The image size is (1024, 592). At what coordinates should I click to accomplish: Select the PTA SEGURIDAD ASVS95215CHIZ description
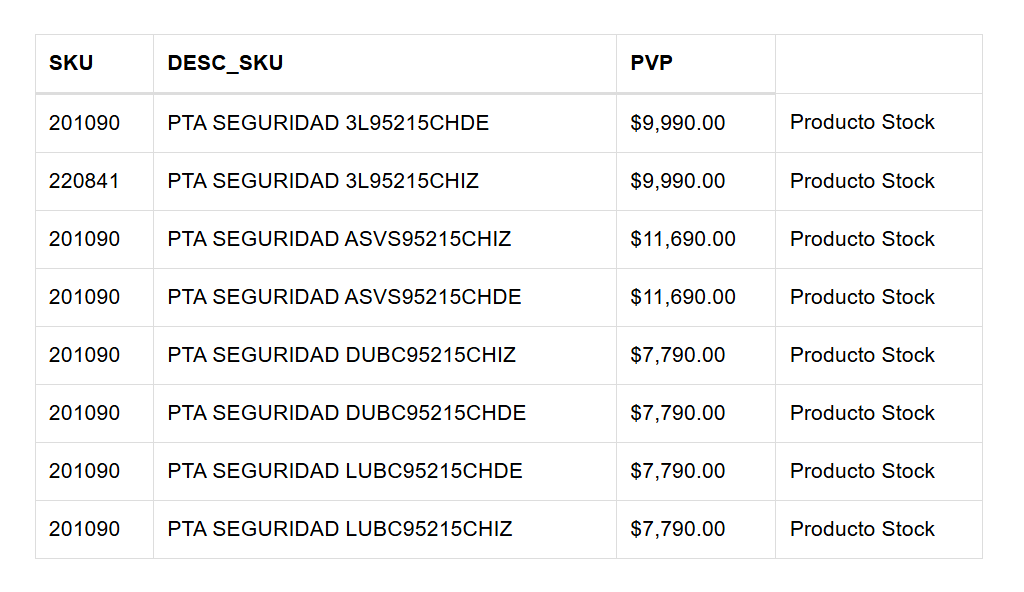pos(339,239)
